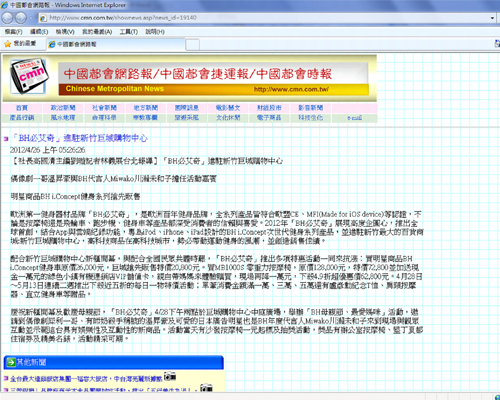Screen dimensions: 500x400
Task: Open the e-mail link in the navigation bar
Action: pos(354,118)
